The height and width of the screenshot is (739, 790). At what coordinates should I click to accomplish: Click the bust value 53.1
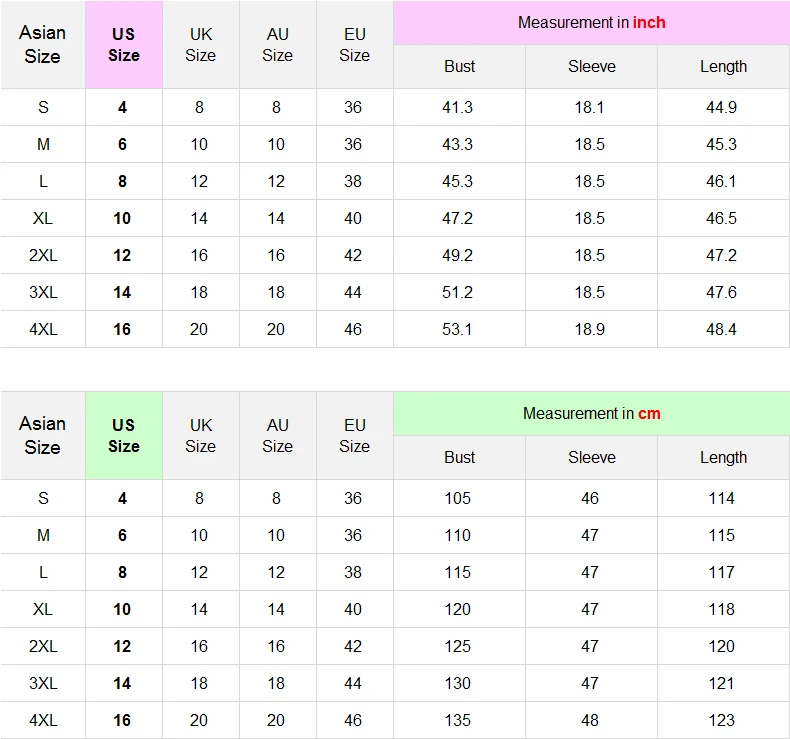tap(457, 329)
